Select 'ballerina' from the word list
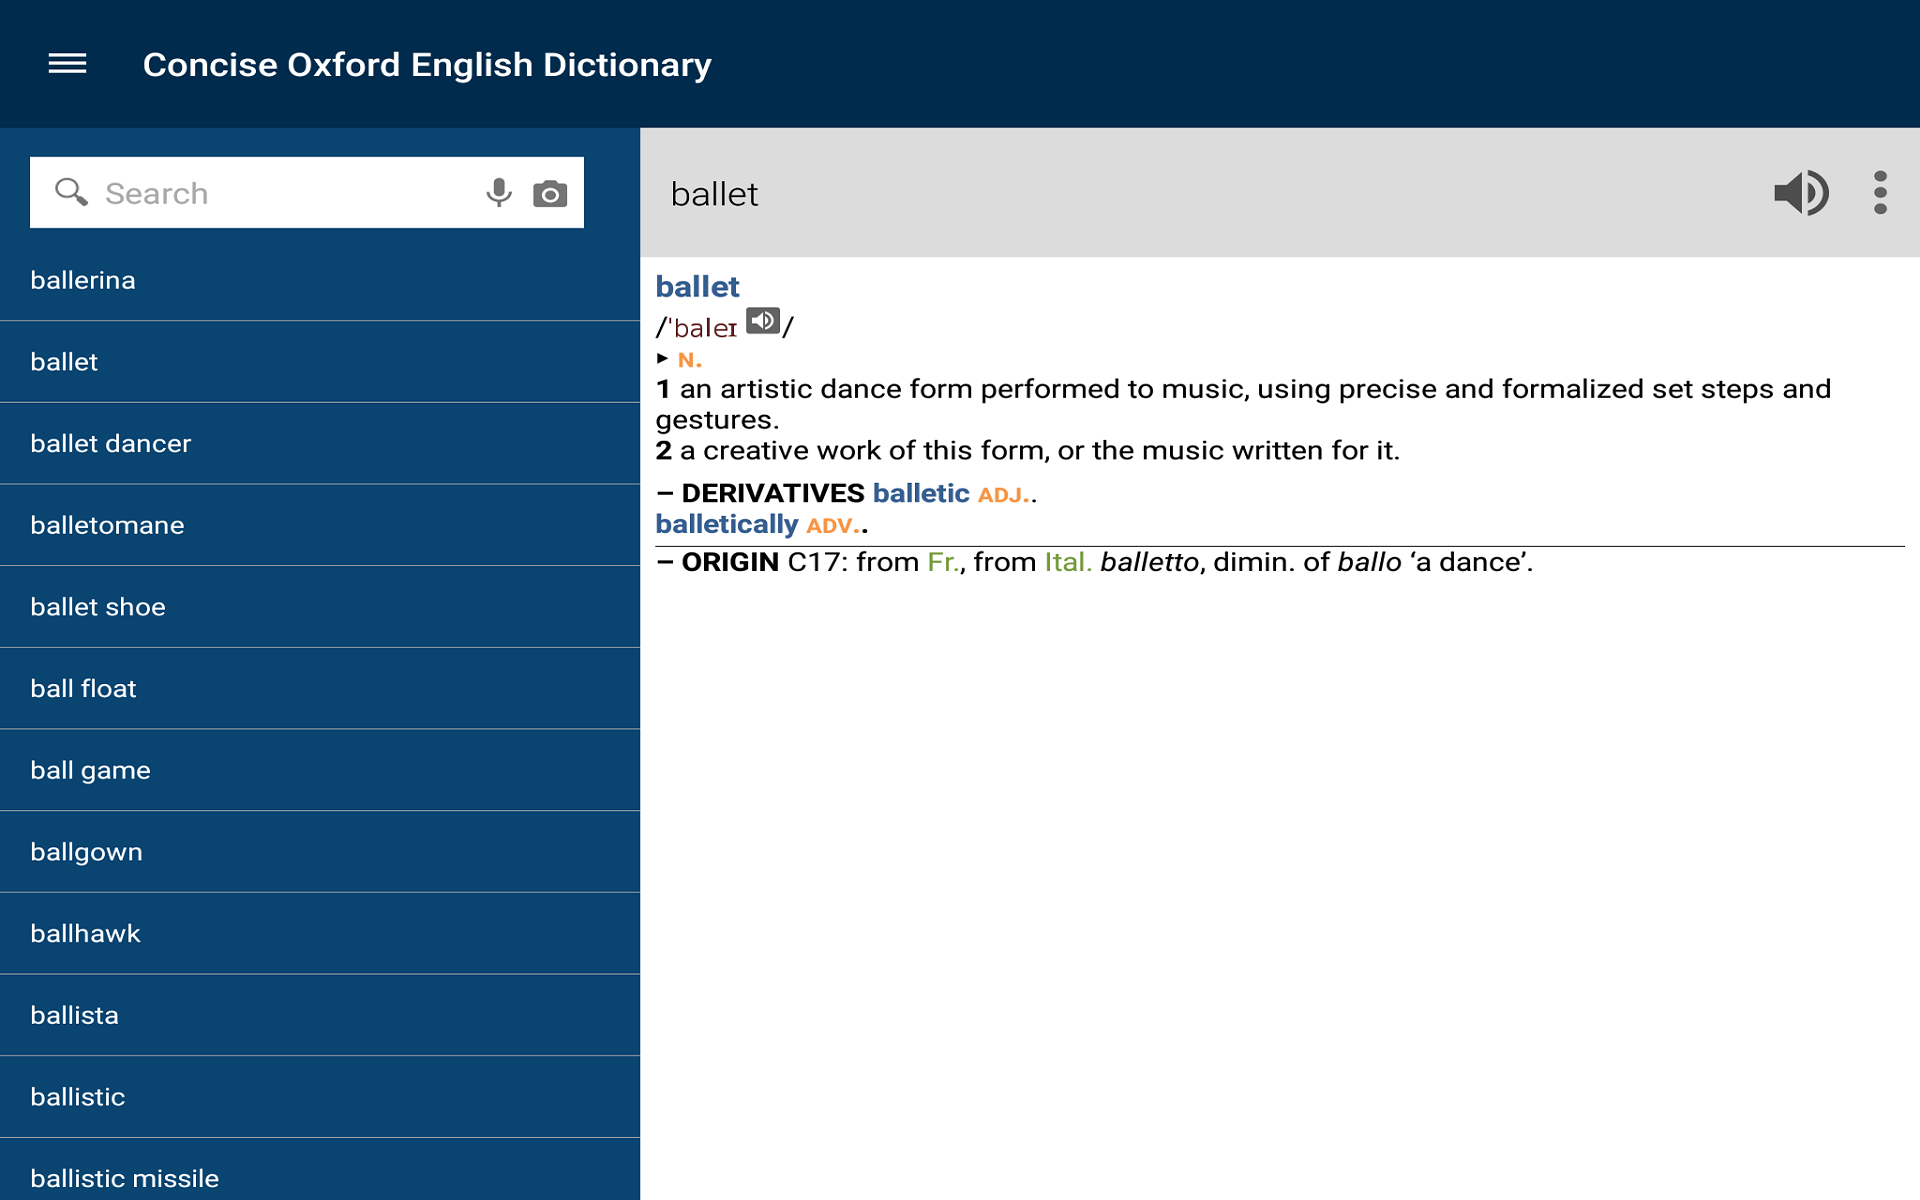1920x1200 pixels. point(83,280)
